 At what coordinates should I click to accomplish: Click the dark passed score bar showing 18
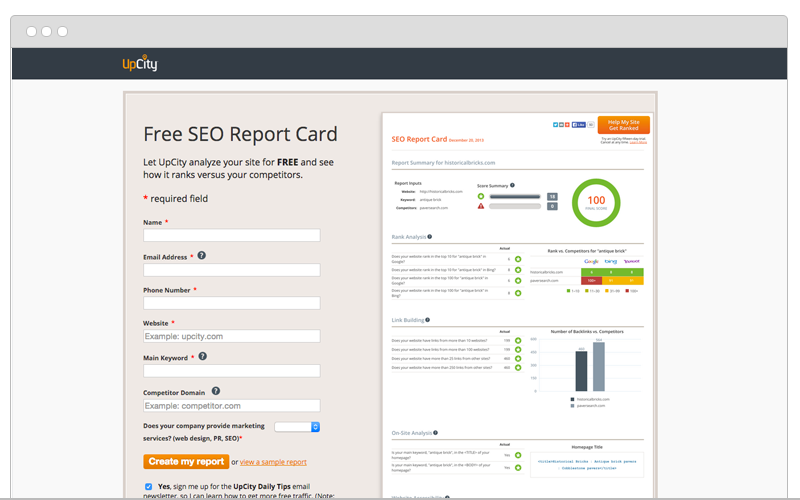point(515,196)
